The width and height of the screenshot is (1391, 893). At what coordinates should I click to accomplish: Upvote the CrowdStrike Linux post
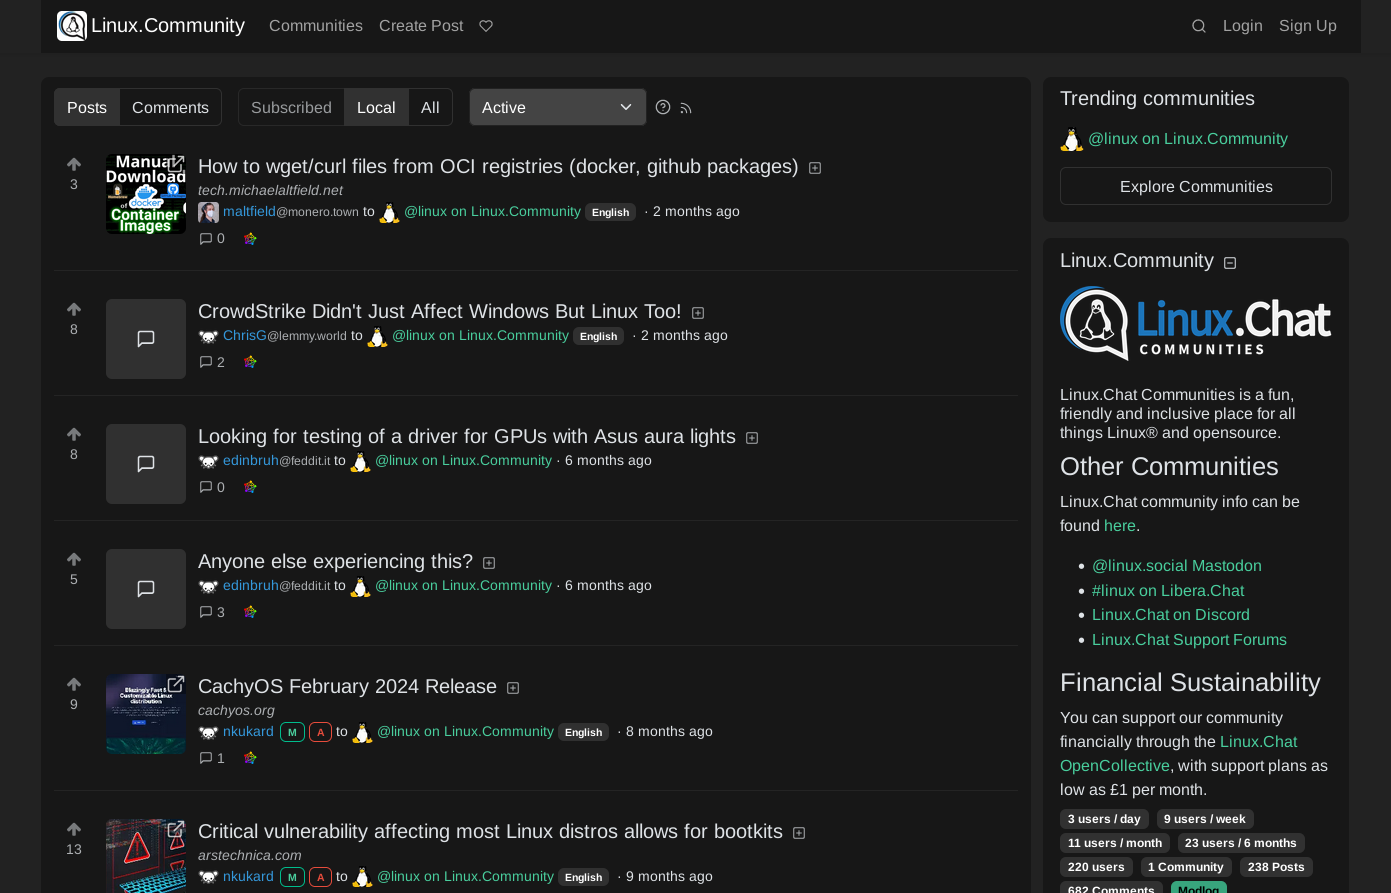coord(74,309)
